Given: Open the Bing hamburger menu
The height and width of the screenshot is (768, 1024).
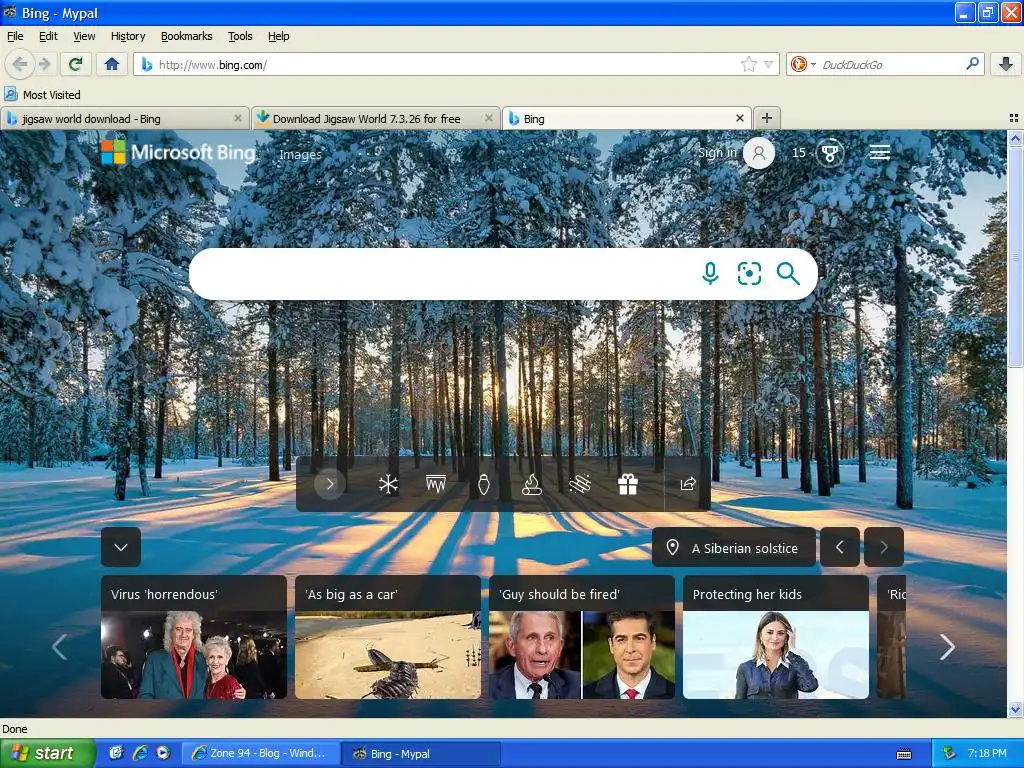Looking at the screenshot, I should 880,153.
